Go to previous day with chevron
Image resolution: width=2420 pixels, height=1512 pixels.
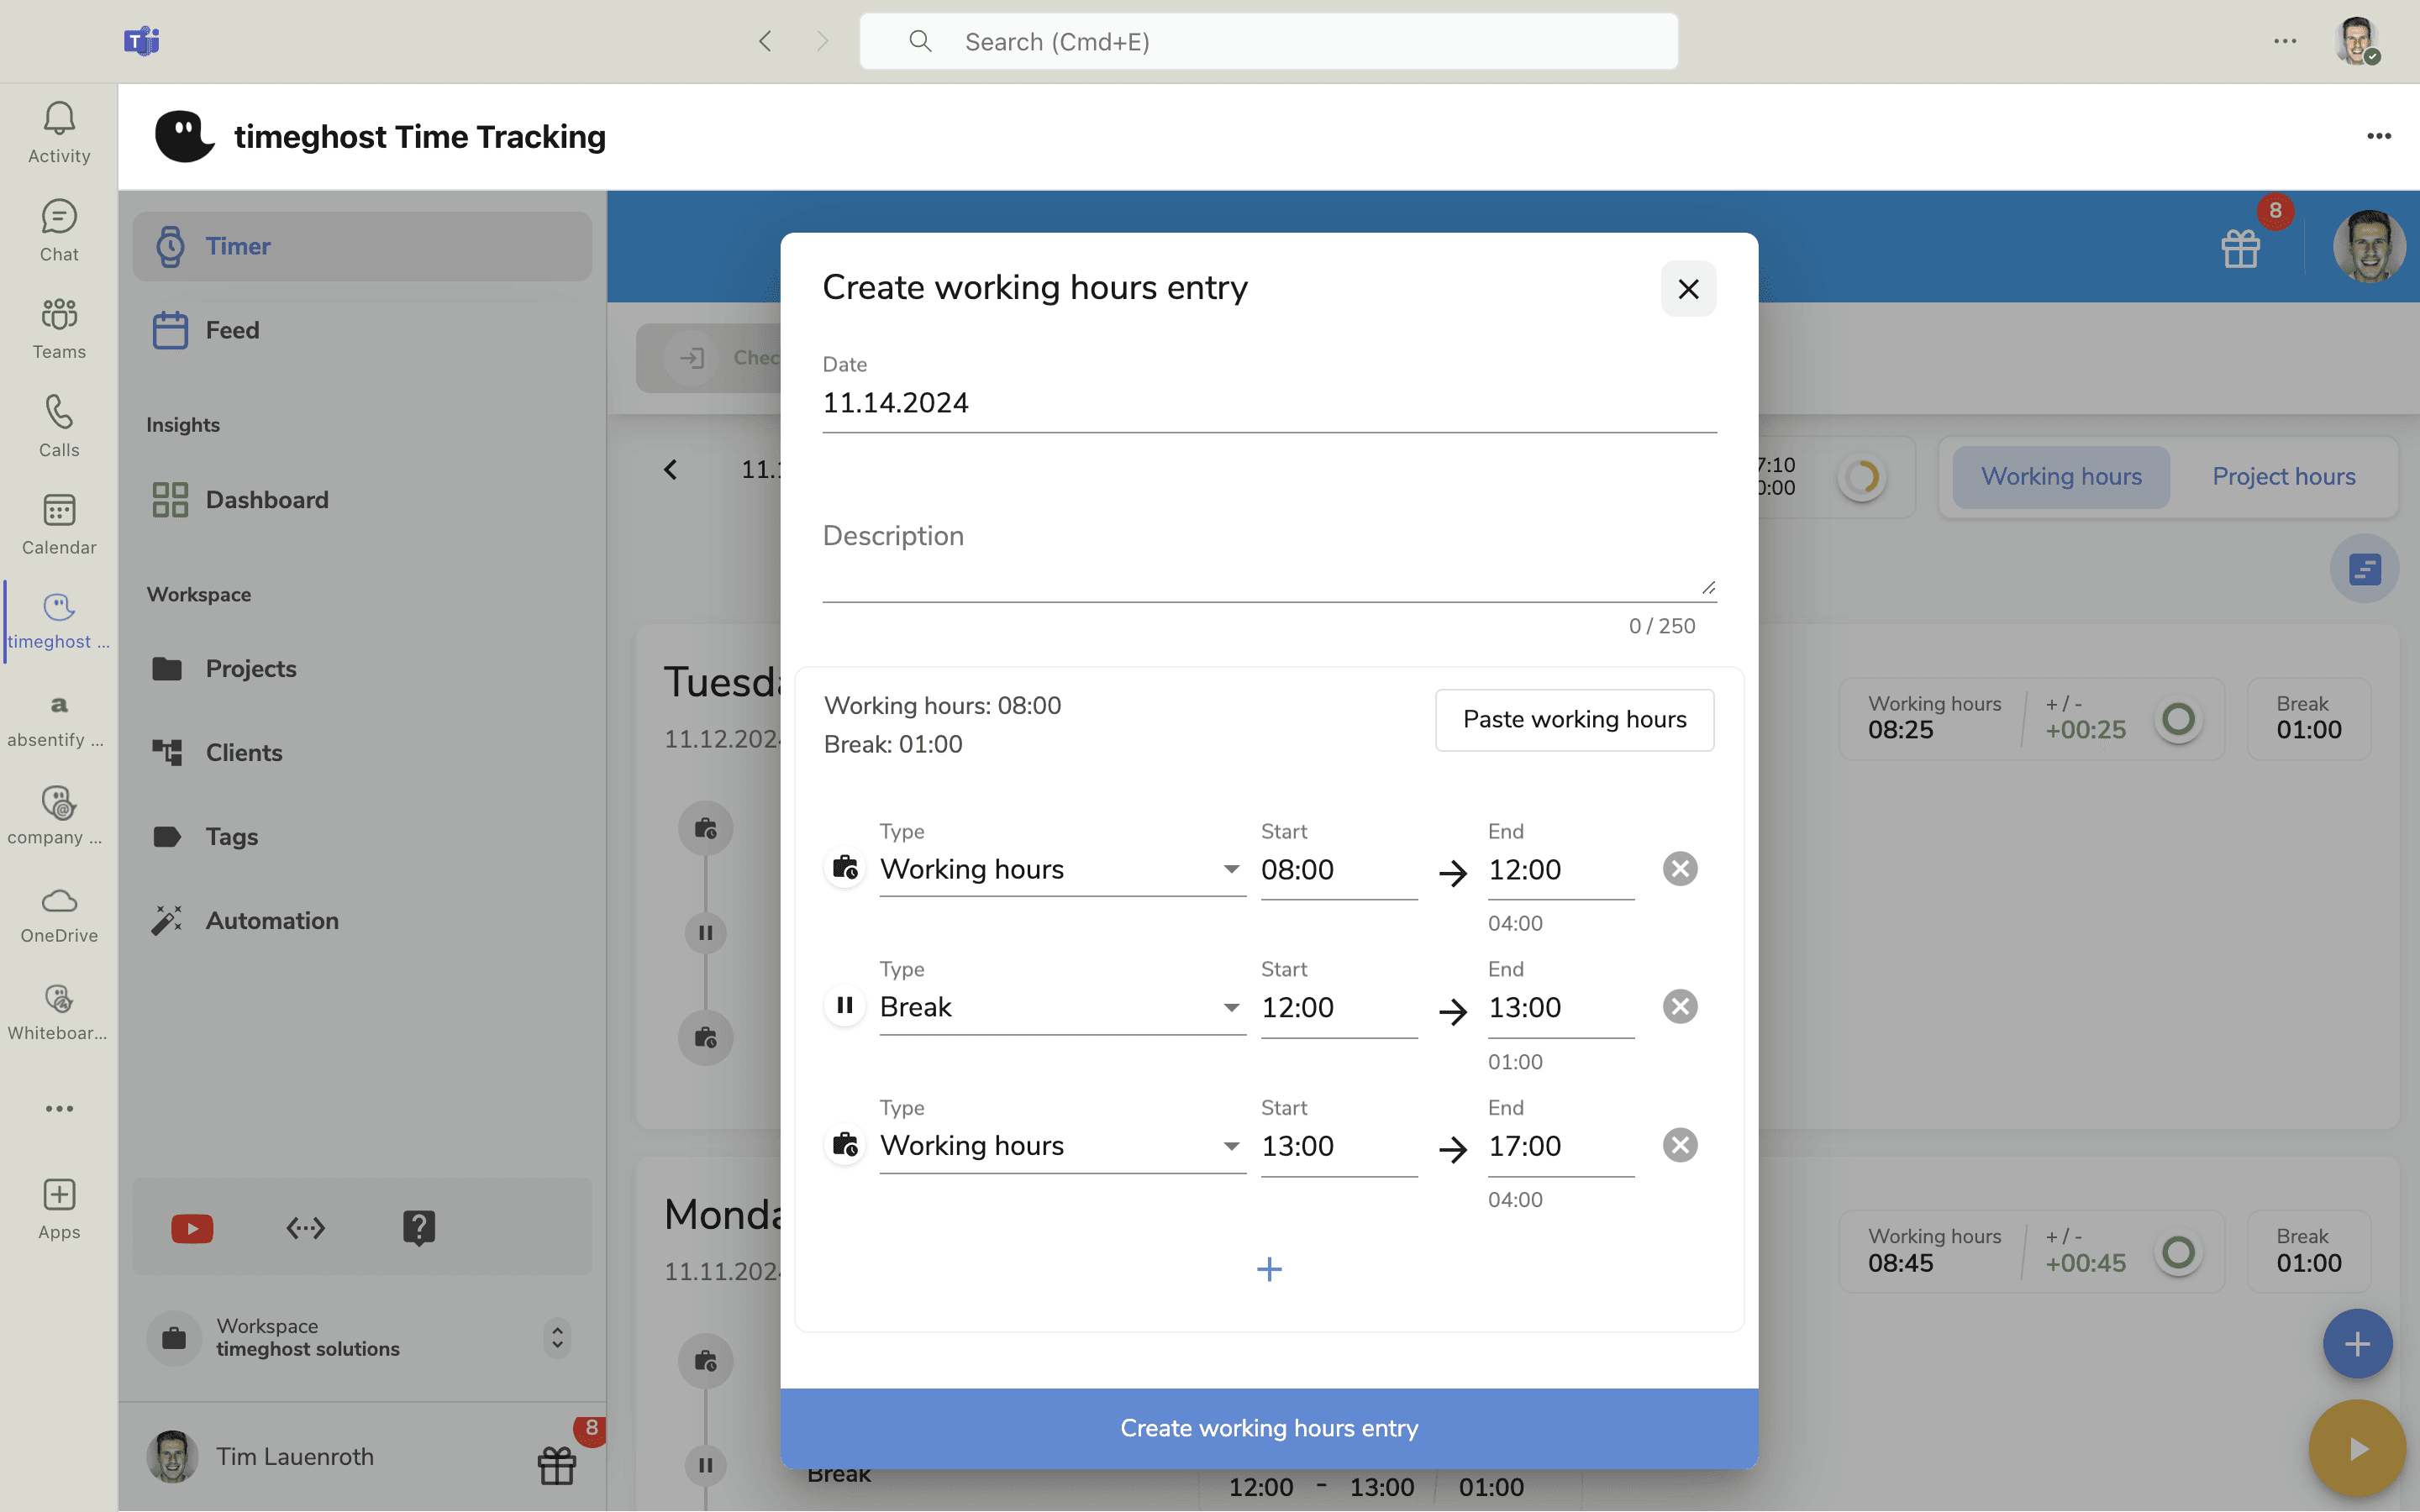(x=670, y=469)
